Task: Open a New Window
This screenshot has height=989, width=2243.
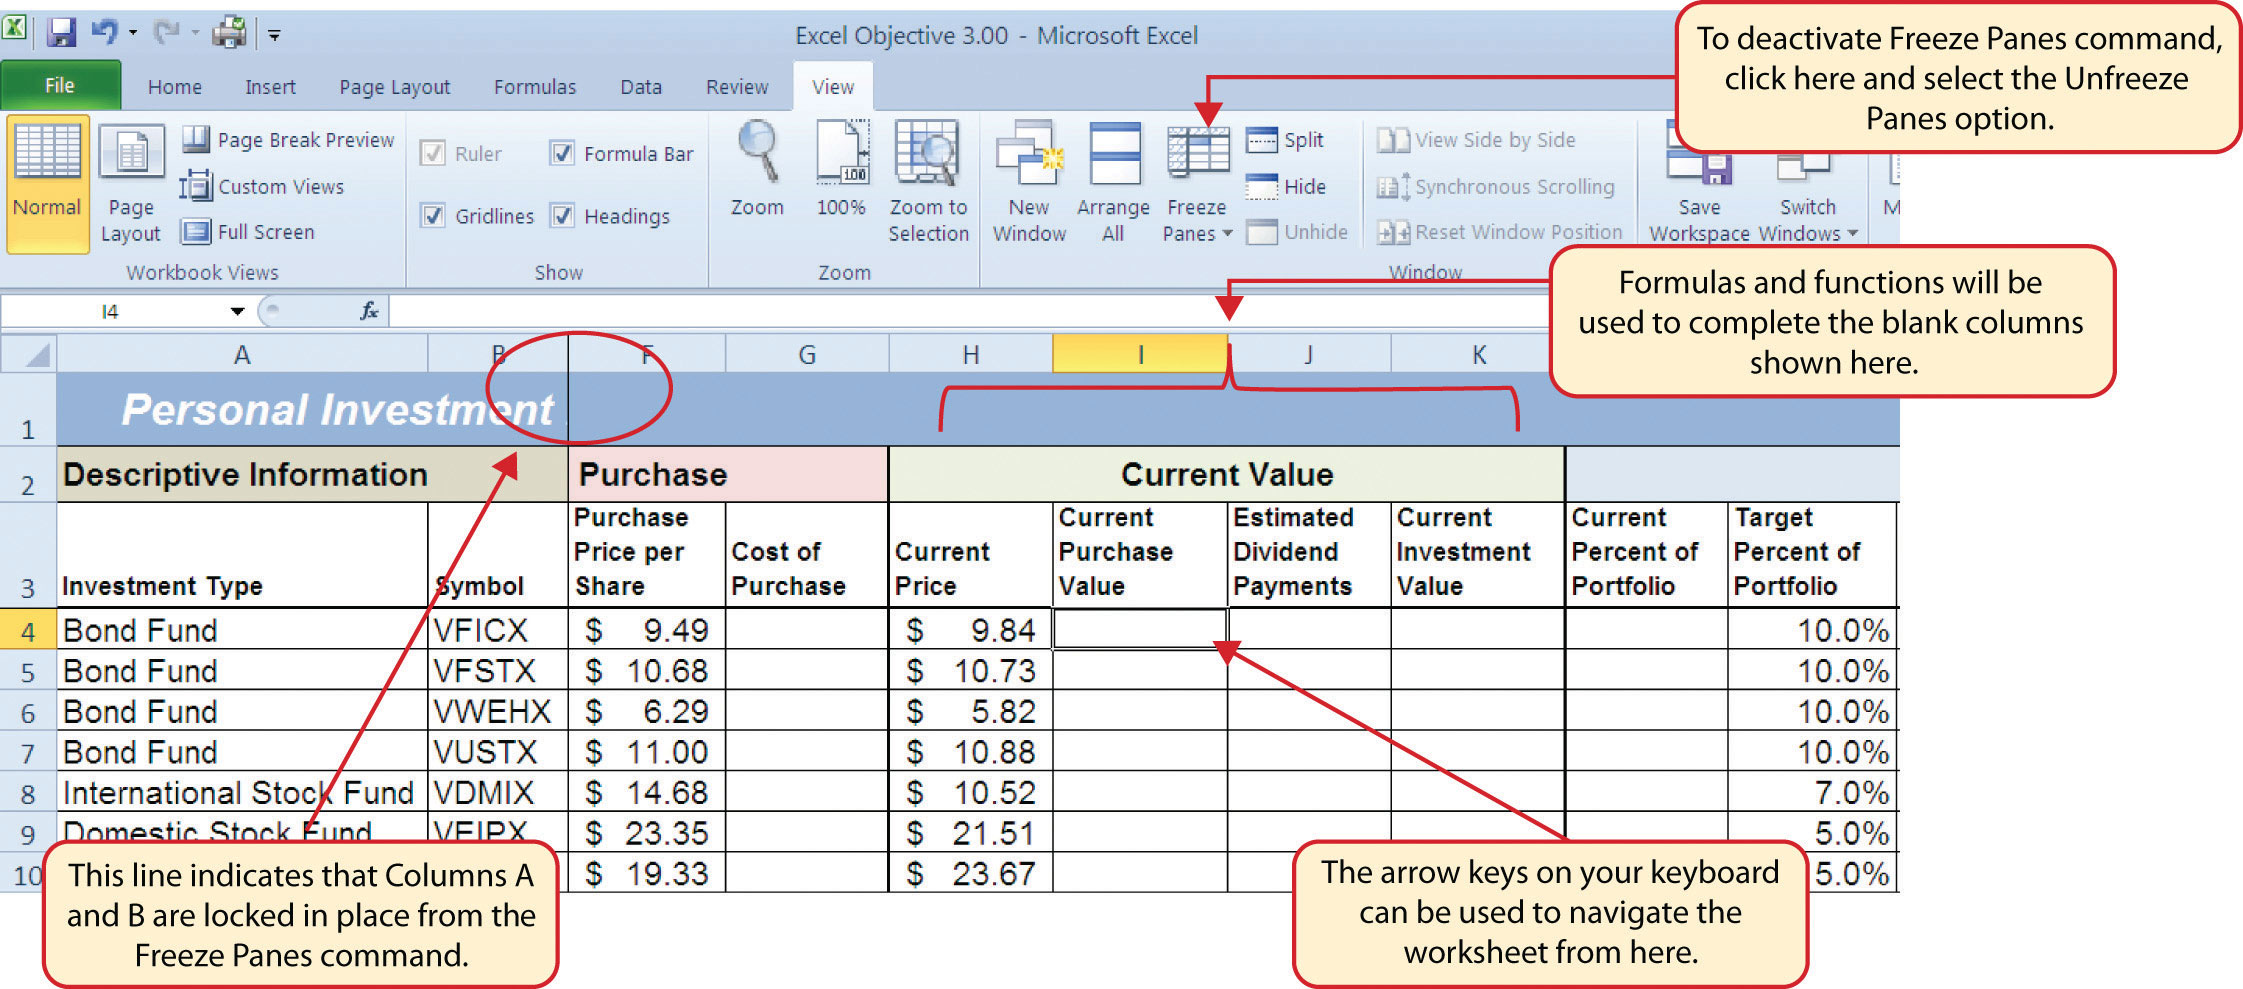Action: pyautogui.click(x=1028, y=155)
